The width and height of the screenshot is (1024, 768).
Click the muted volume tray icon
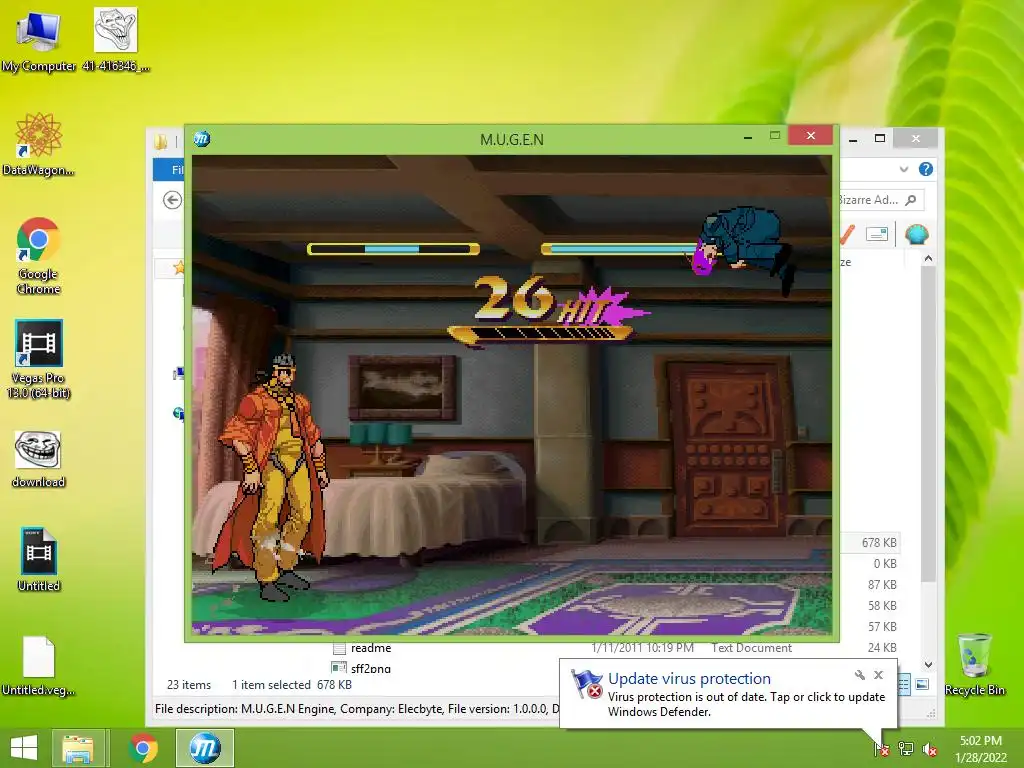point(930,749)
